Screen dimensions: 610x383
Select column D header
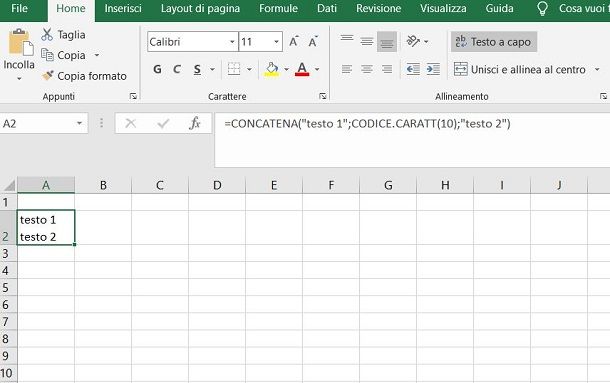point(217,185)
